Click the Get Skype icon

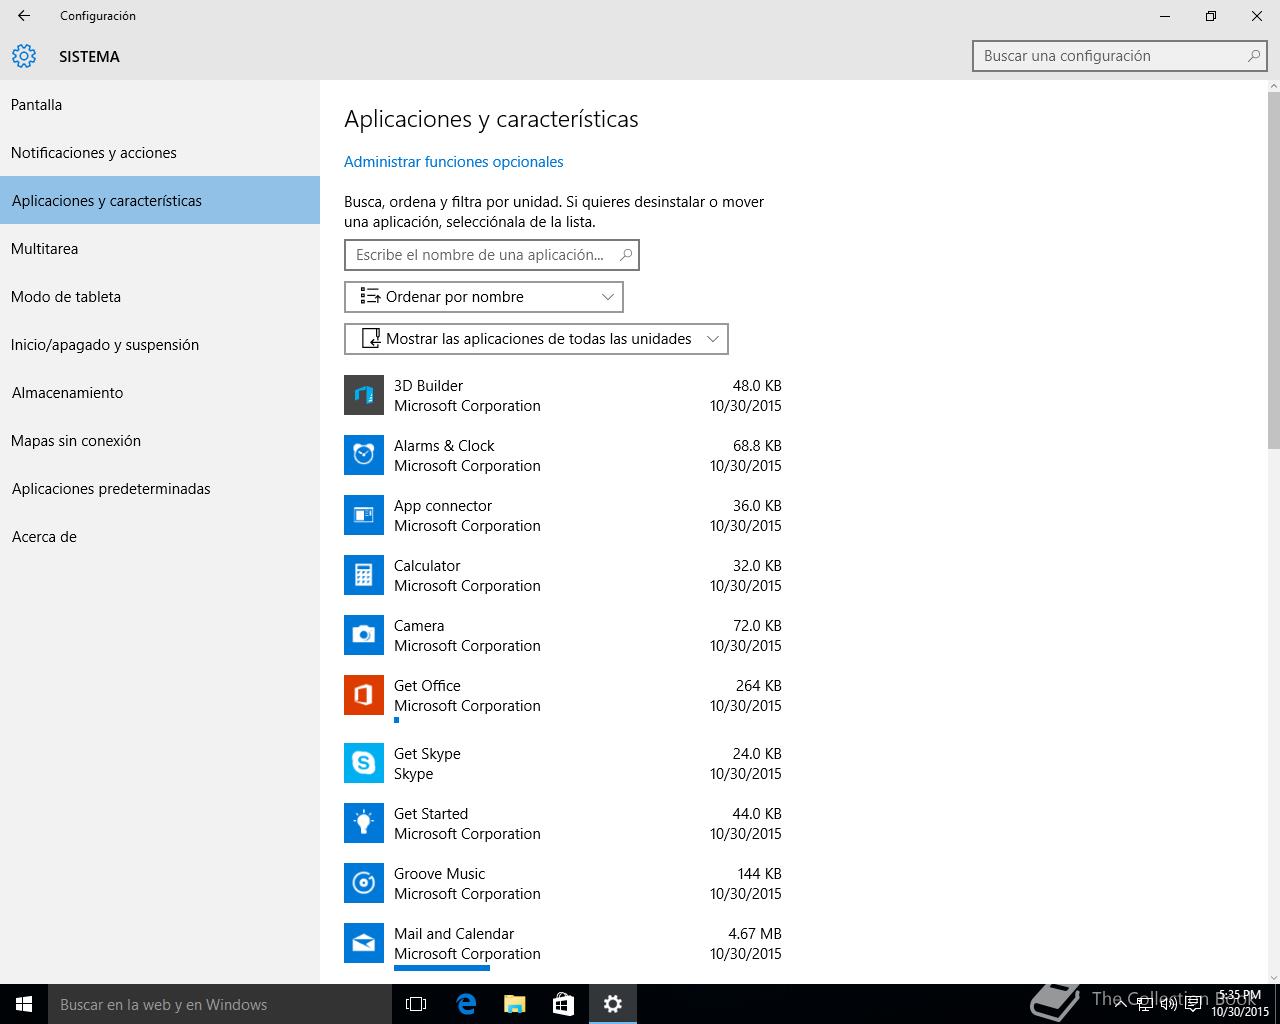click(364, 763)
